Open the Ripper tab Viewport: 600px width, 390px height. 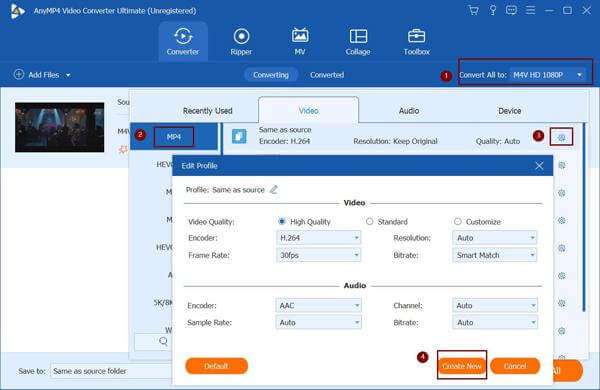click(x=241, y=41)
